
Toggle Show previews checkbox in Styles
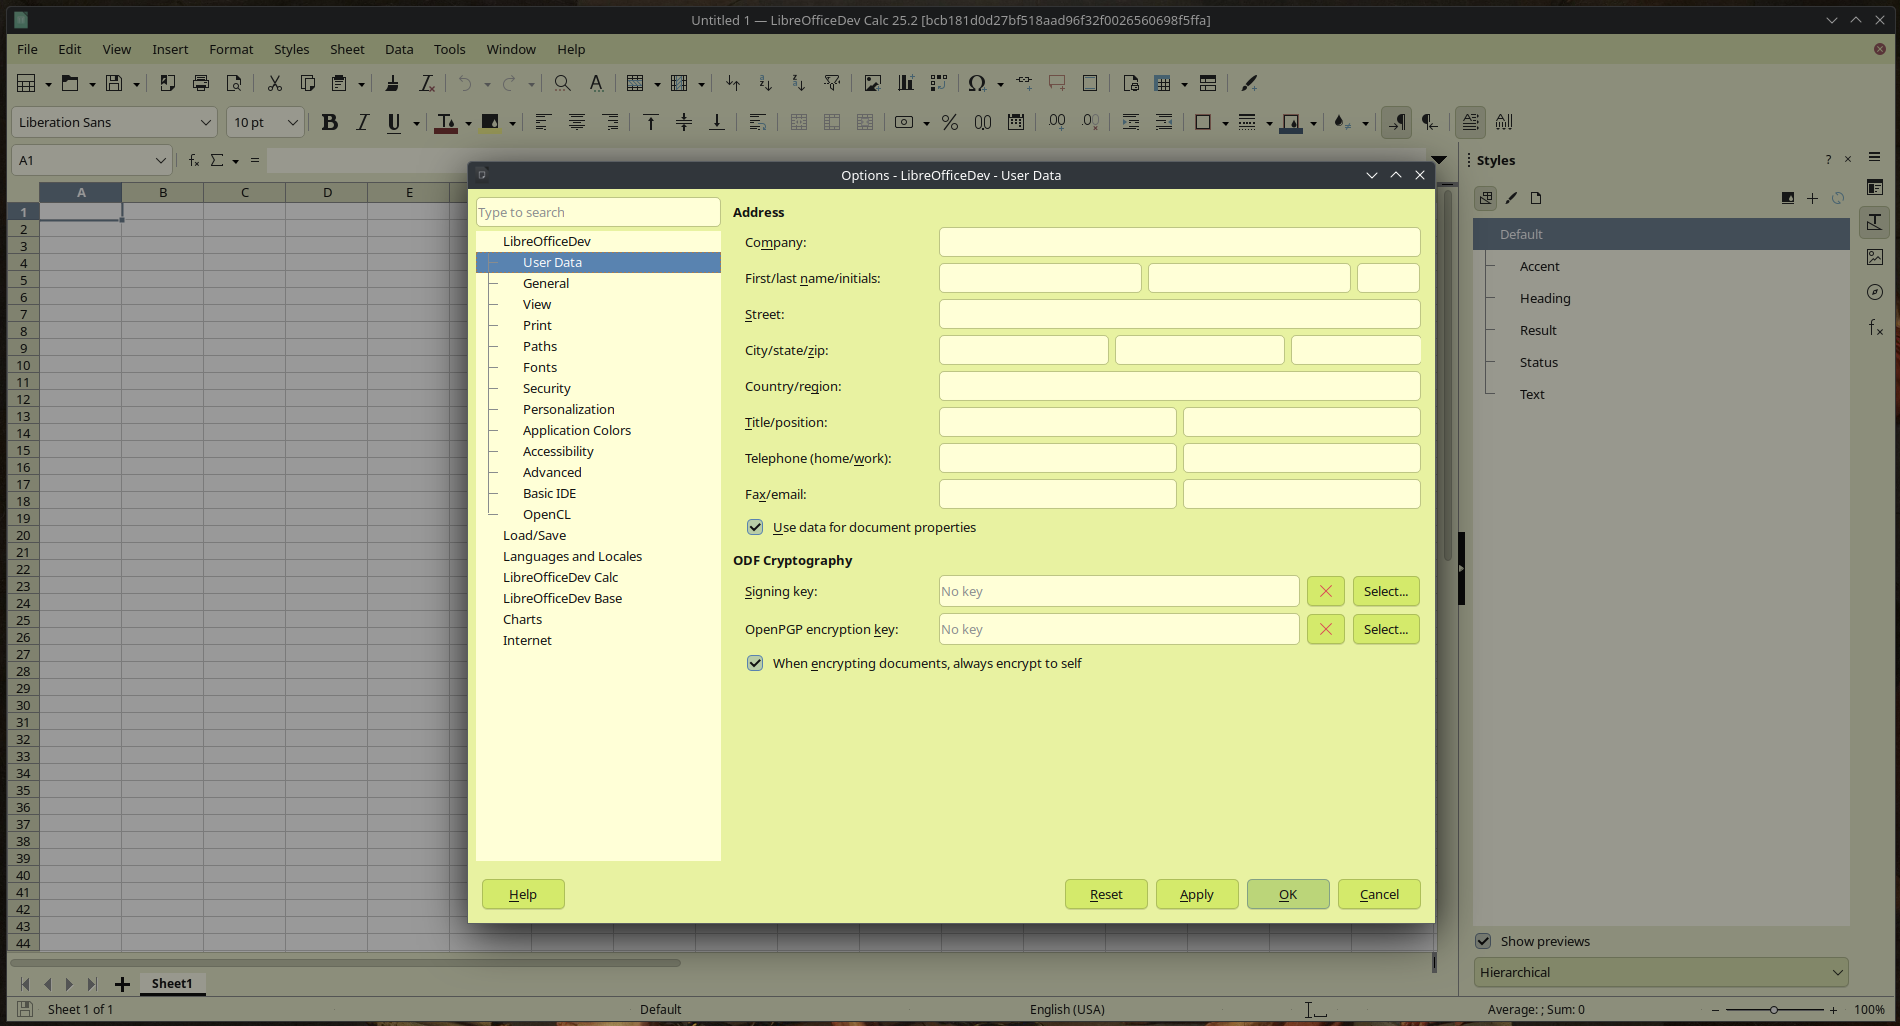[x=1483, y=941]
